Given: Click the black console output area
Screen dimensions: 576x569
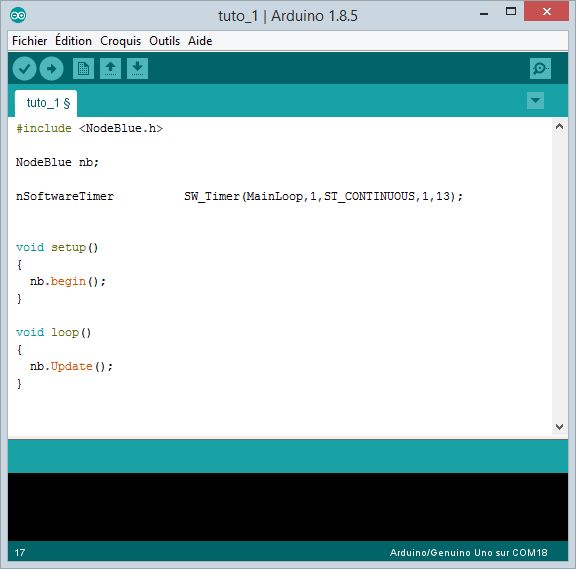Looking at the screenshot, I should 288,507.
